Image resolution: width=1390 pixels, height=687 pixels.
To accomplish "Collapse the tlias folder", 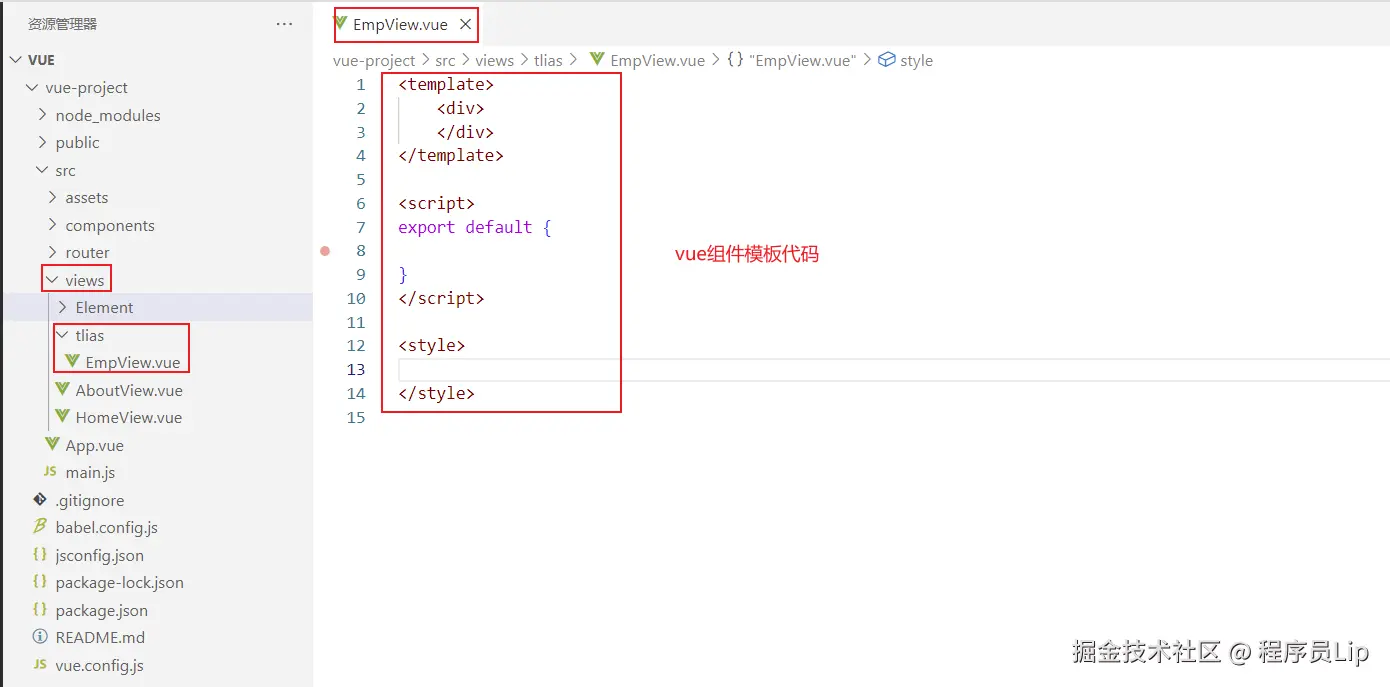I will click(x=63, y=335).
